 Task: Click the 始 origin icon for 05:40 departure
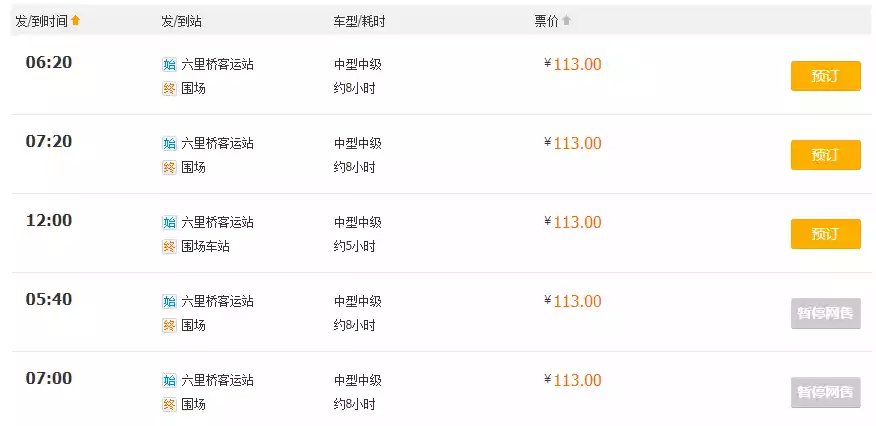click(169, 301)
